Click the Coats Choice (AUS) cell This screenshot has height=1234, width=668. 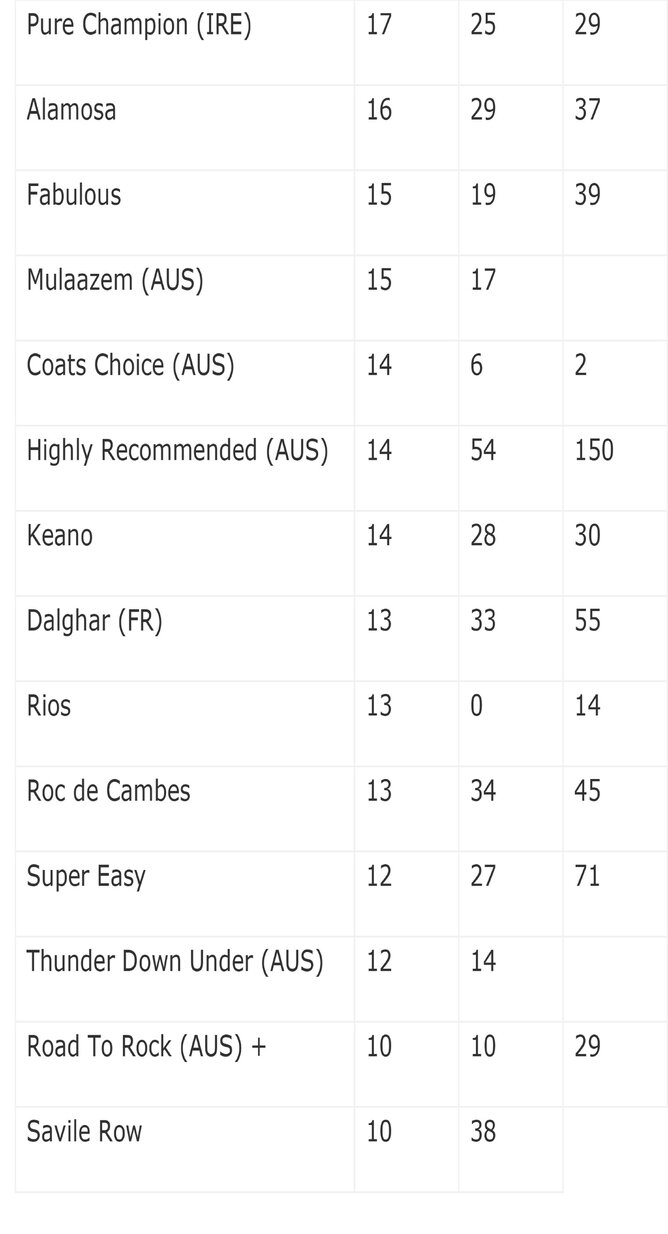[x=130, y=365]
